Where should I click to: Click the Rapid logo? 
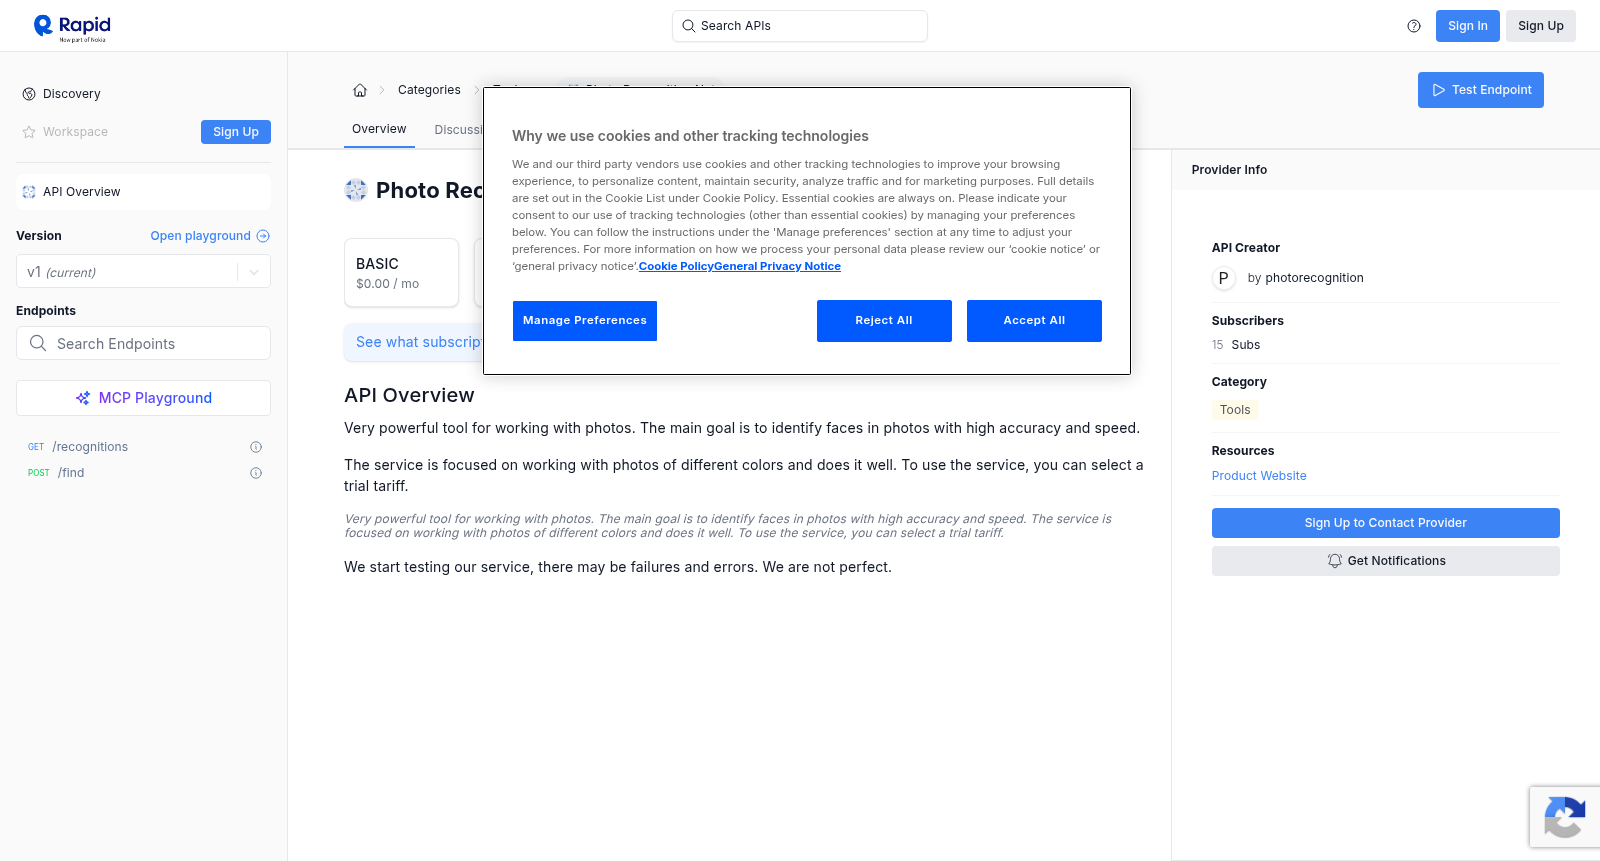coord(72,27)
